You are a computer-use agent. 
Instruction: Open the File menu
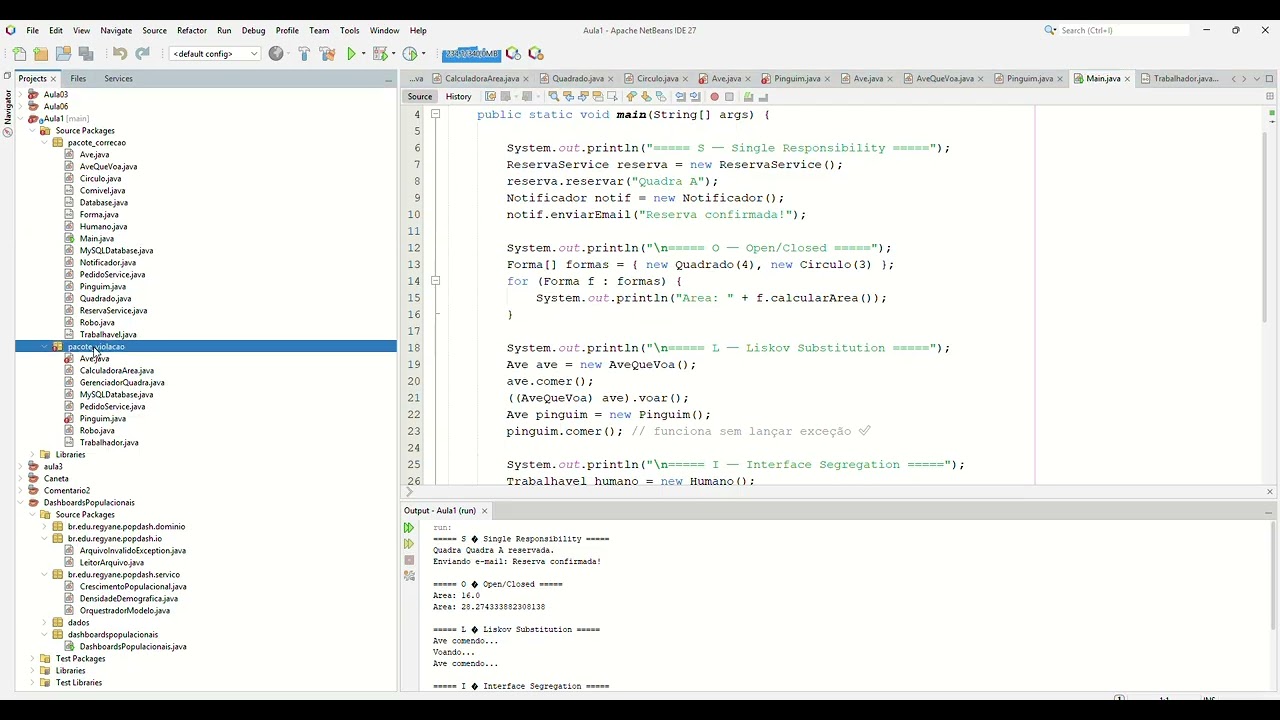click(x=32, y=30)
